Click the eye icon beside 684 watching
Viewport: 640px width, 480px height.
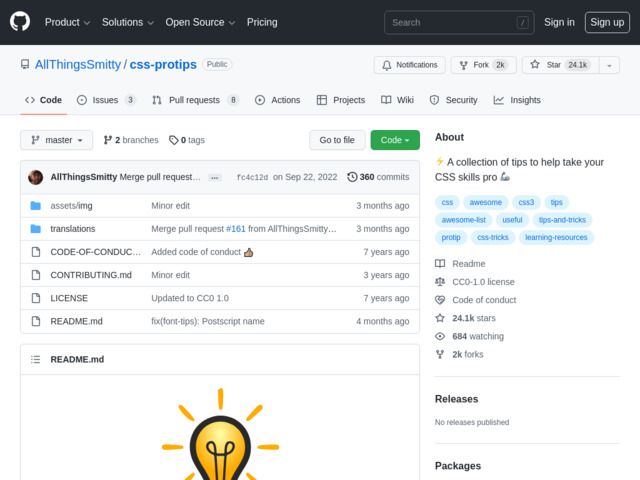[x=440, y=336]
